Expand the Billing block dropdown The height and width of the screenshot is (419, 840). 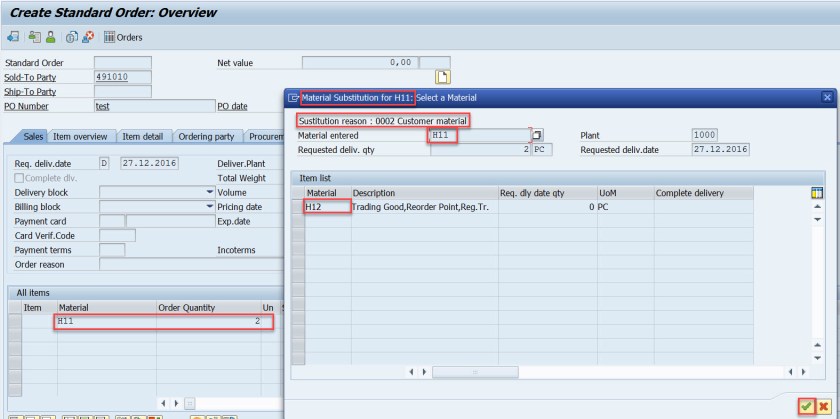coord(209,207)
